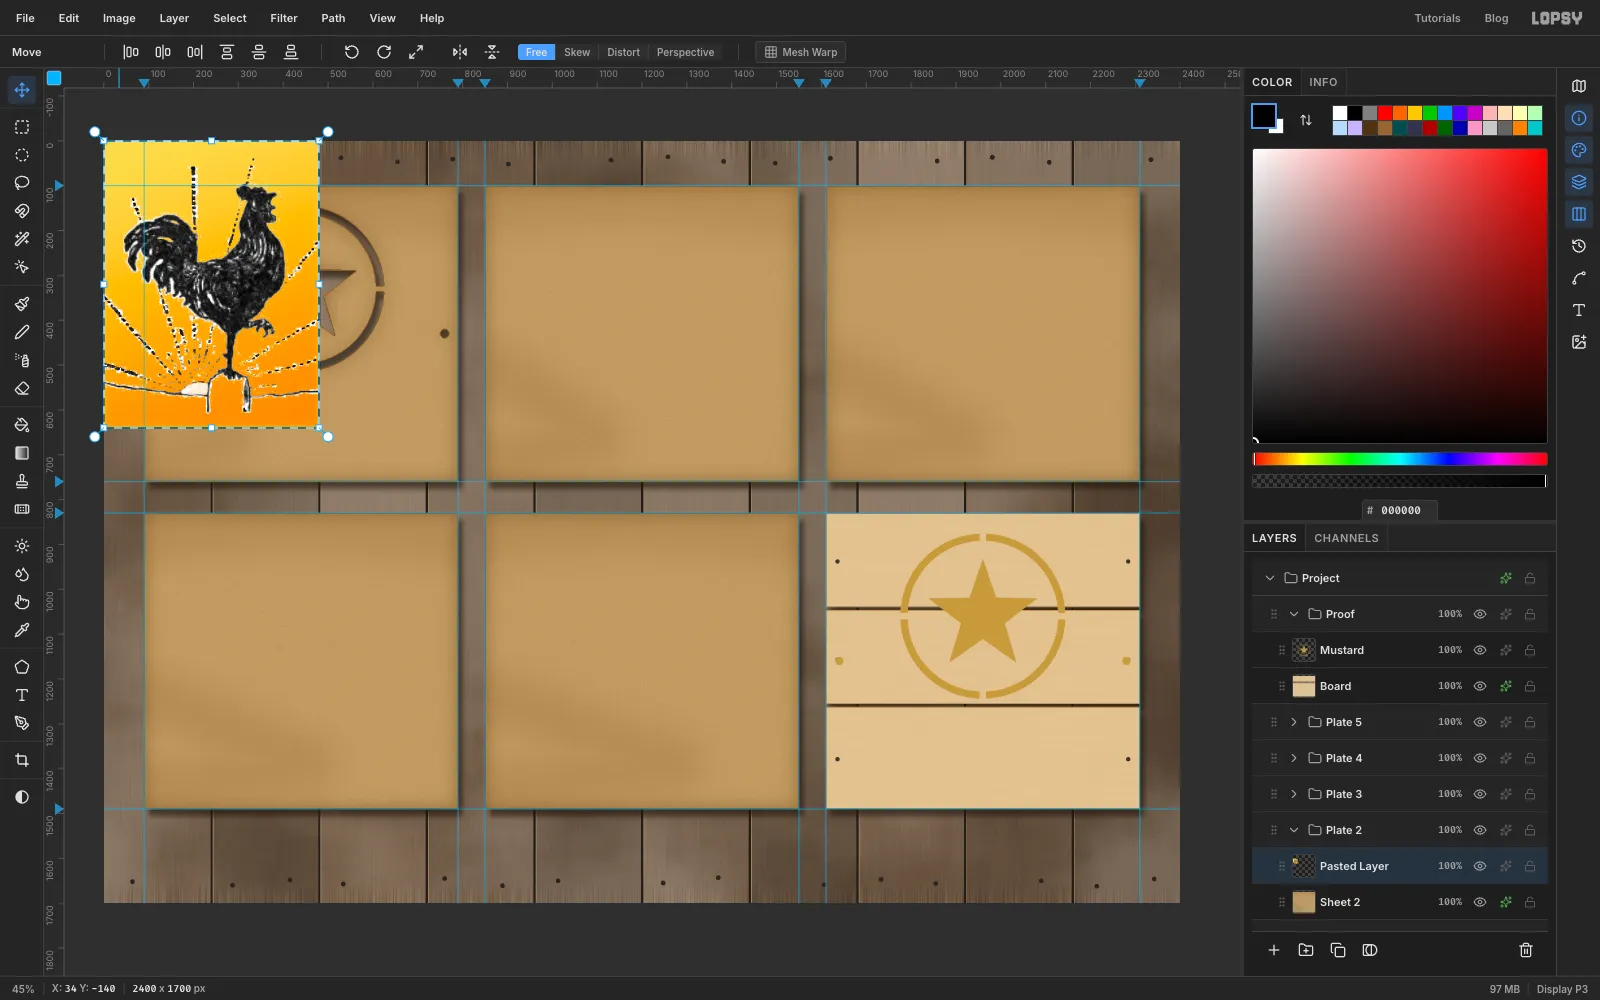
Task: Click the rotate counterclockwise icon
Action: [x=351, y=52]
